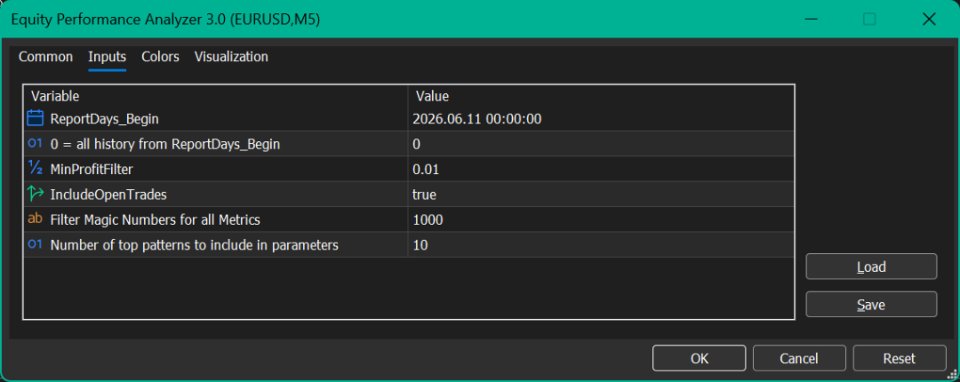Select '0 = all history from ReportDays_Begin' label
Screen dimensions: 960x382
coord(165,144)
